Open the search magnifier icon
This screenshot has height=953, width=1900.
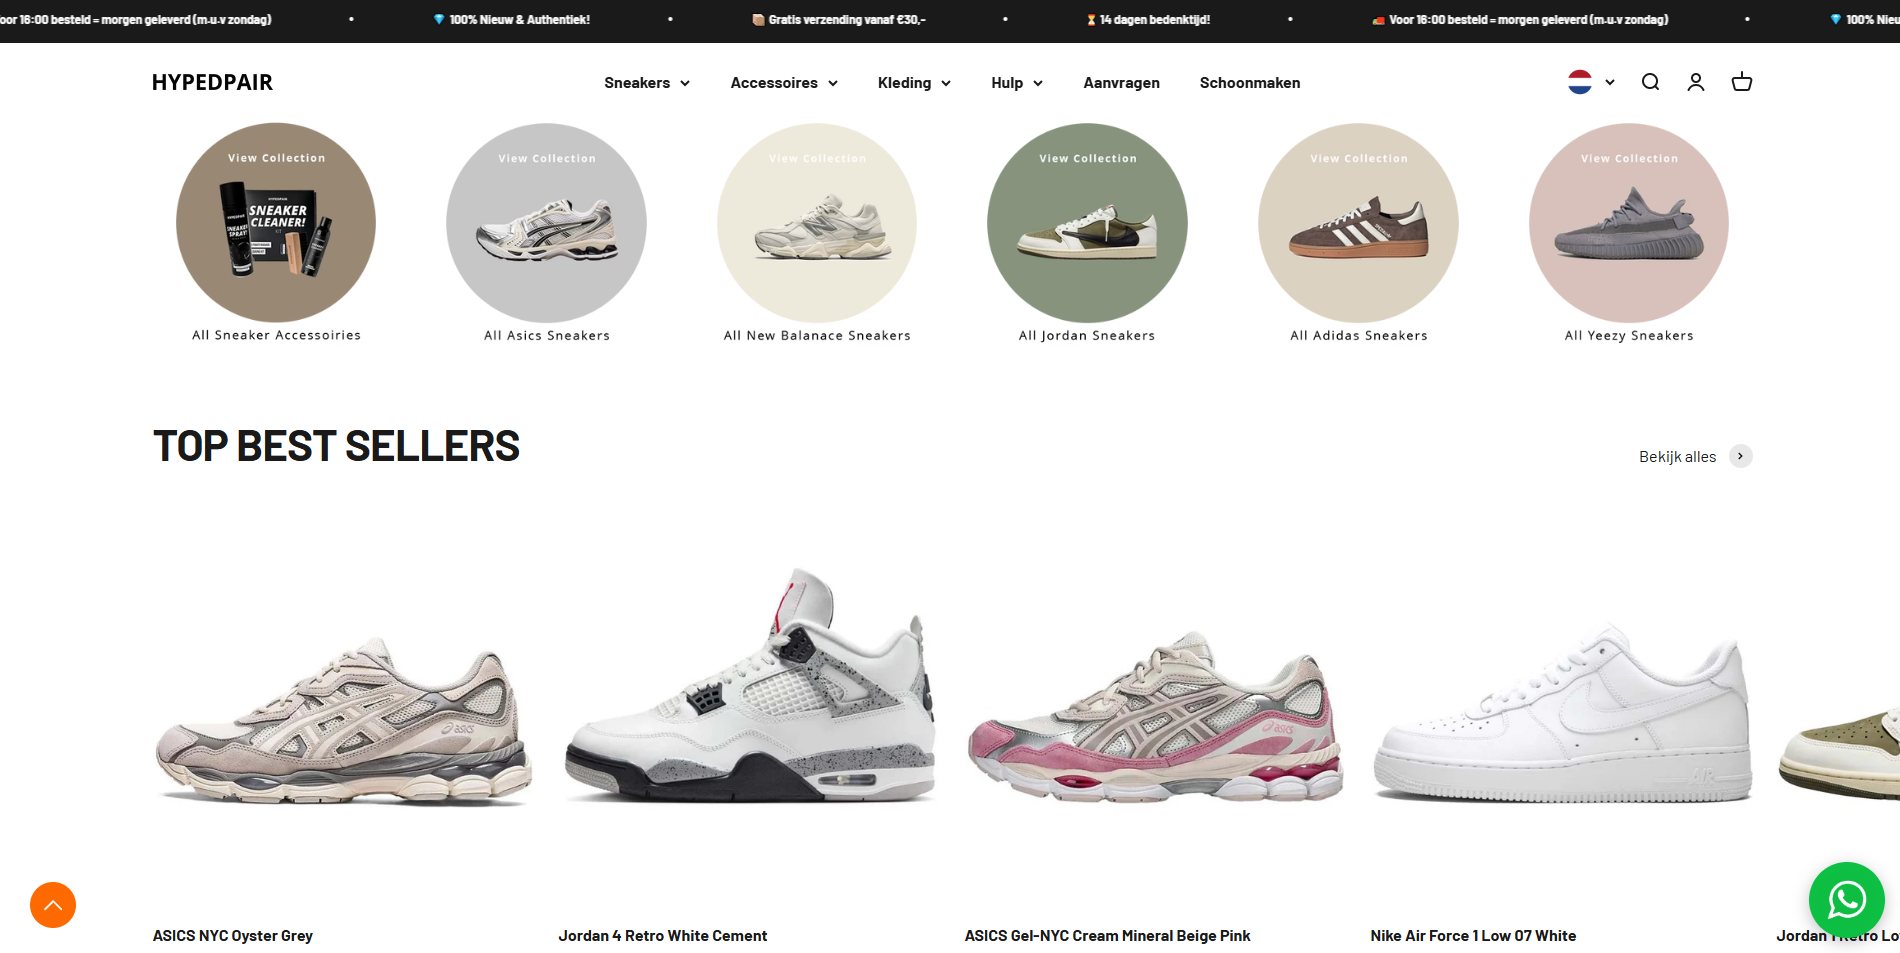[x=1650, y=82]
